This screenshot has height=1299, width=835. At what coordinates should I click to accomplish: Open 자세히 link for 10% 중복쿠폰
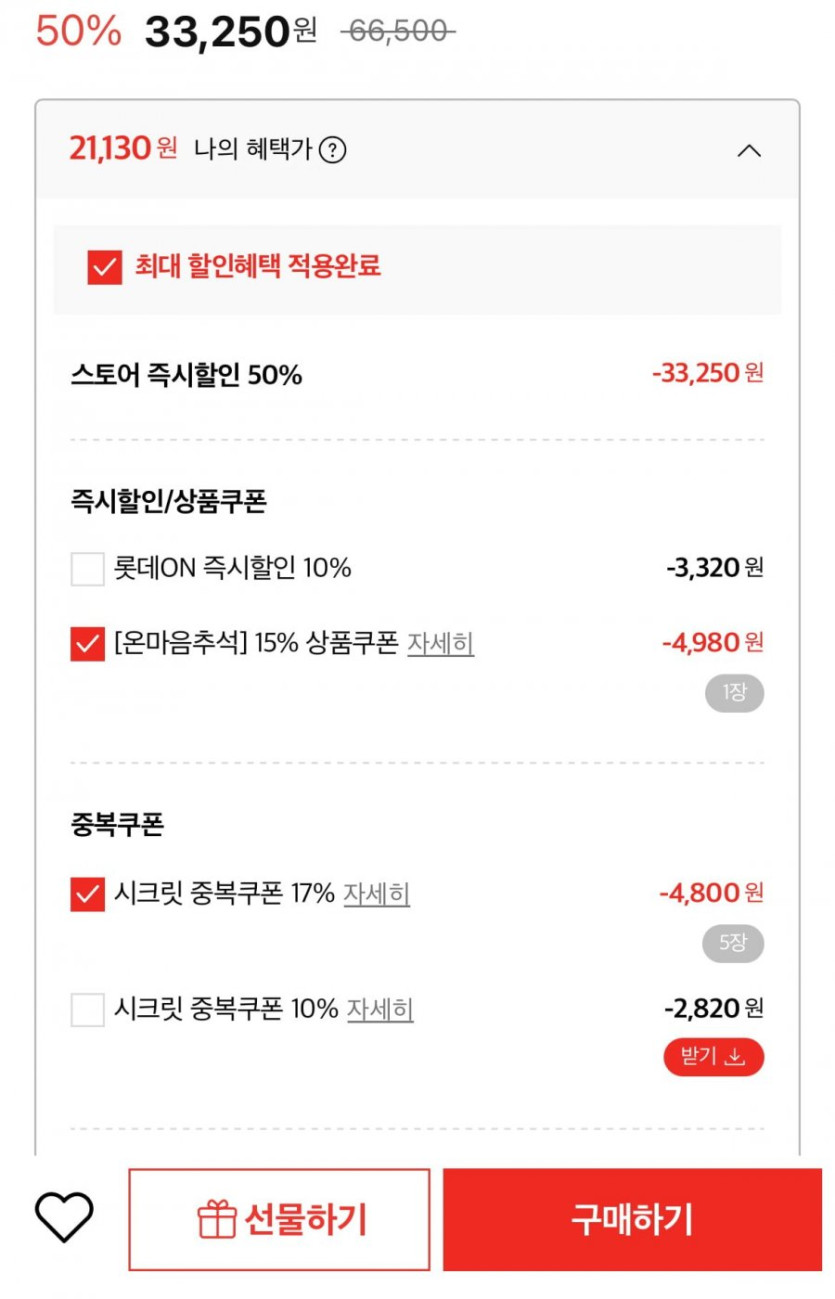(380, 1010)
